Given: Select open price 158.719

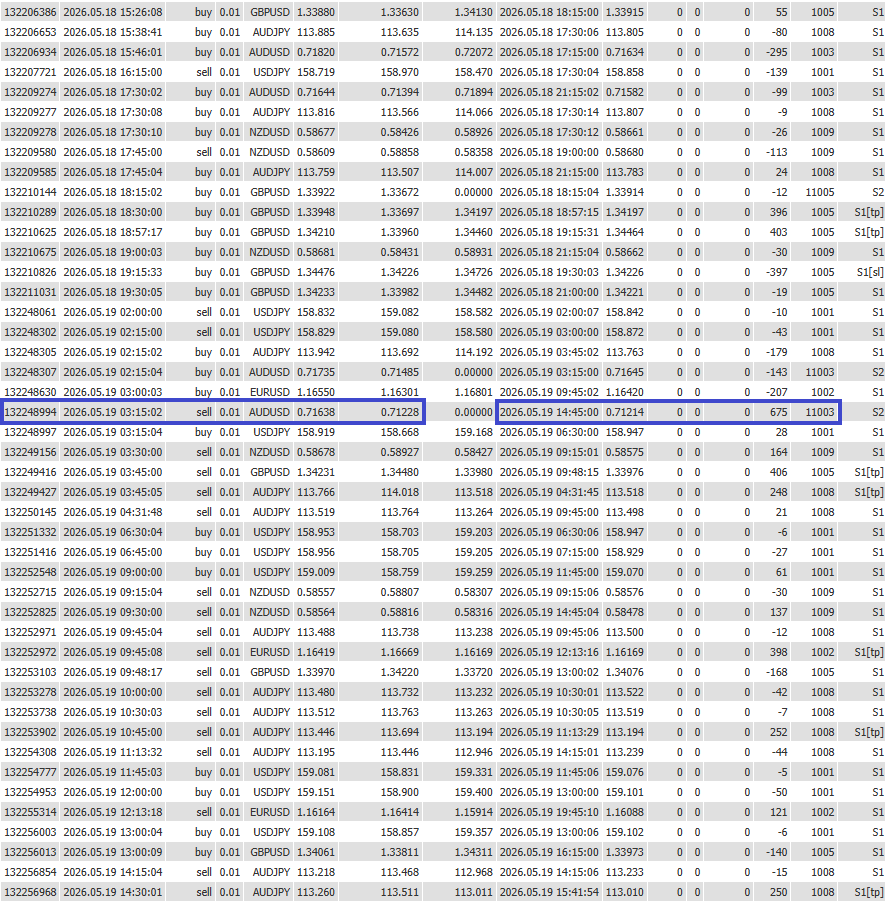Looking at the screenshot, I should click(315, 72).
